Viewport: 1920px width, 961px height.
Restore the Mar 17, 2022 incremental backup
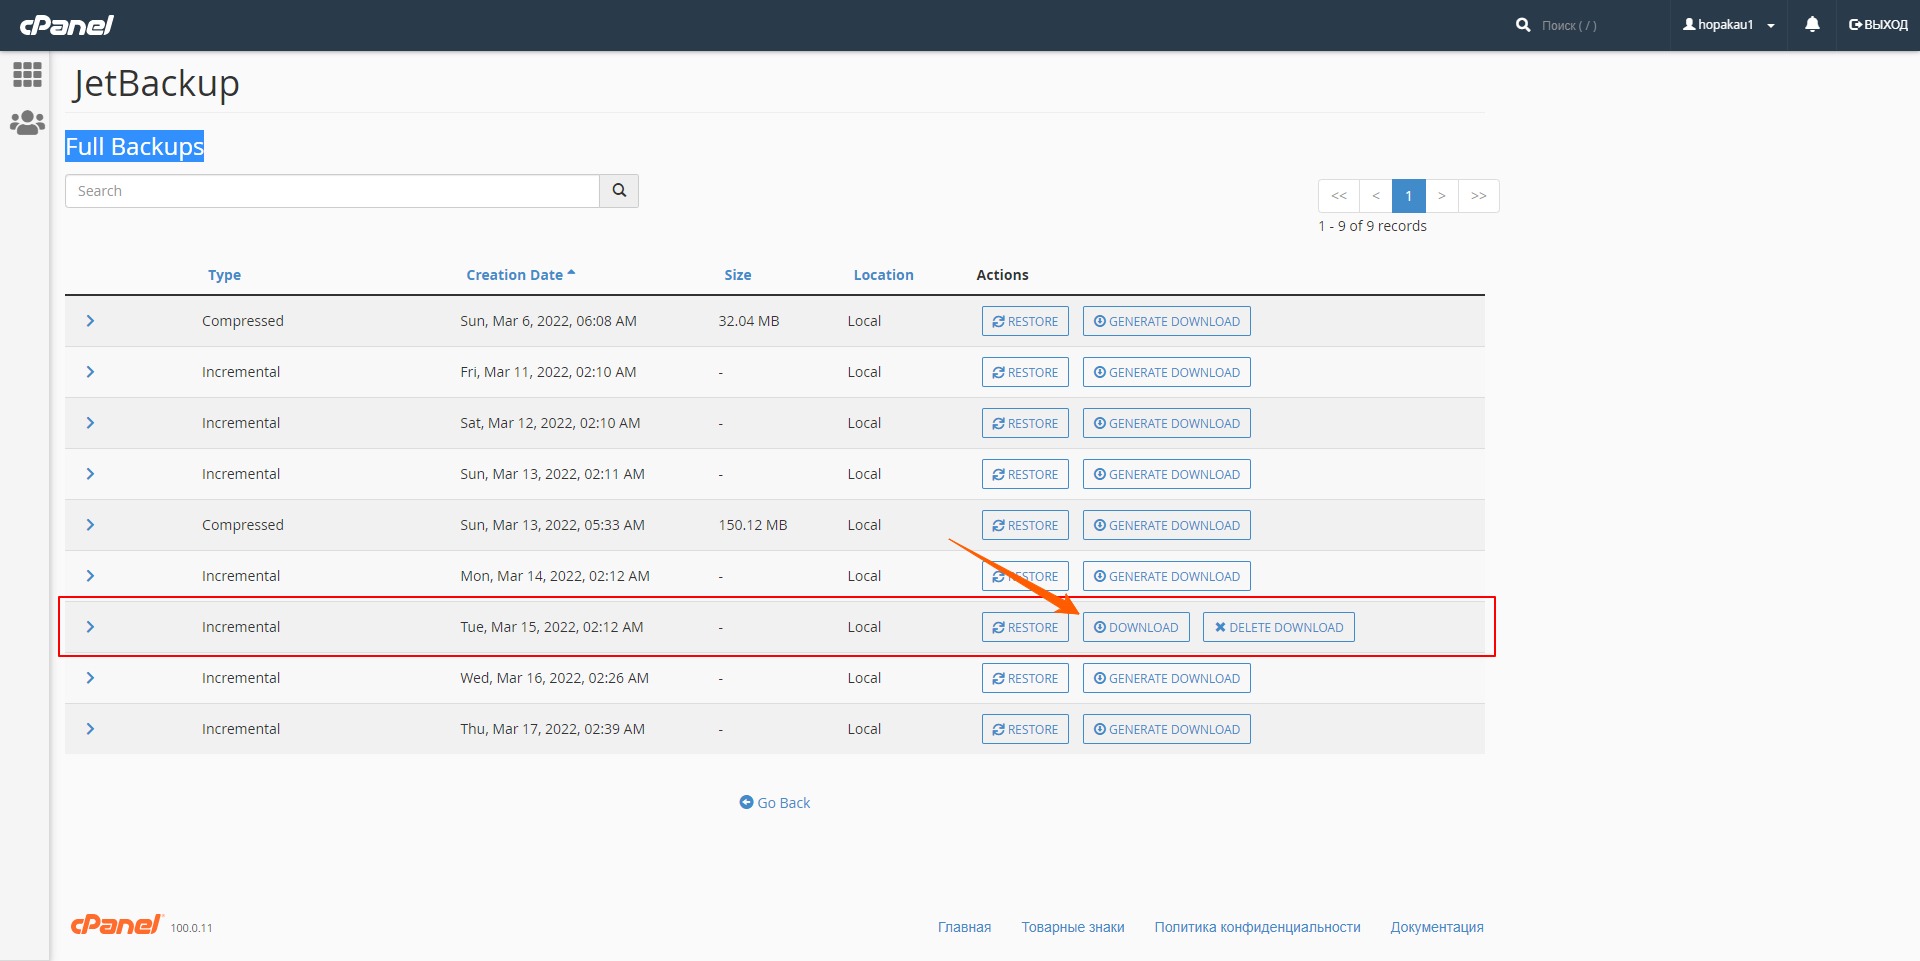coord(1025,729)
